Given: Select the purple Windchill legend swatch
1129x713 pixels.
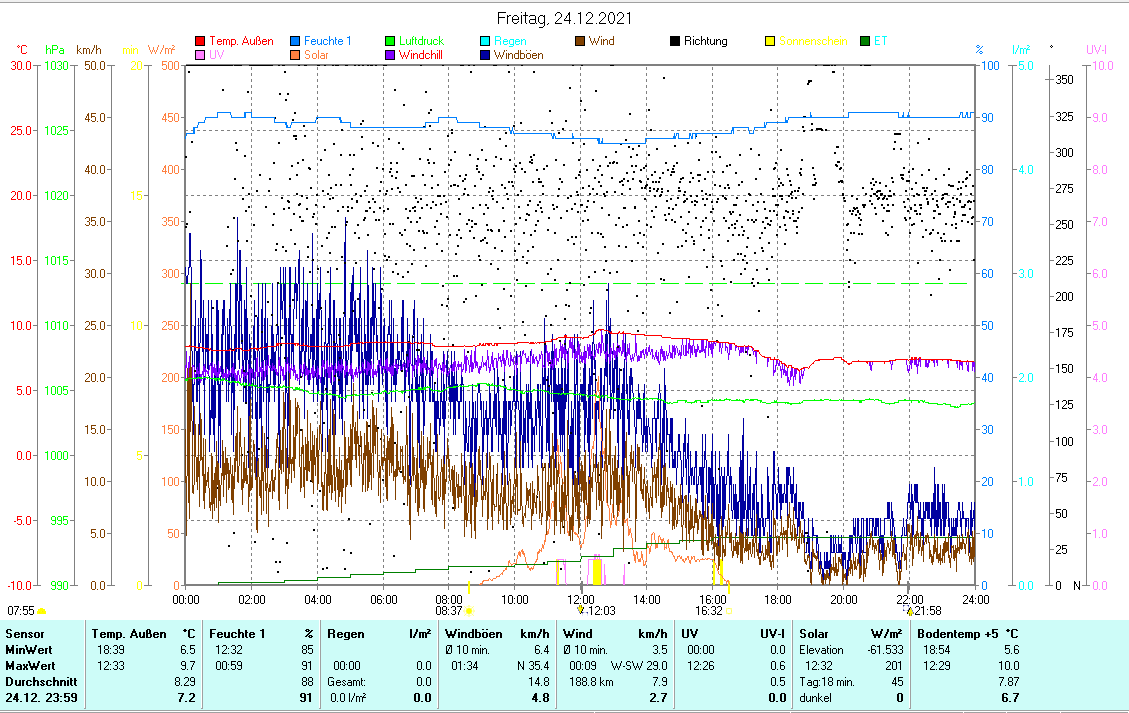Looking at the screenshot, I should tap(390, 56).
